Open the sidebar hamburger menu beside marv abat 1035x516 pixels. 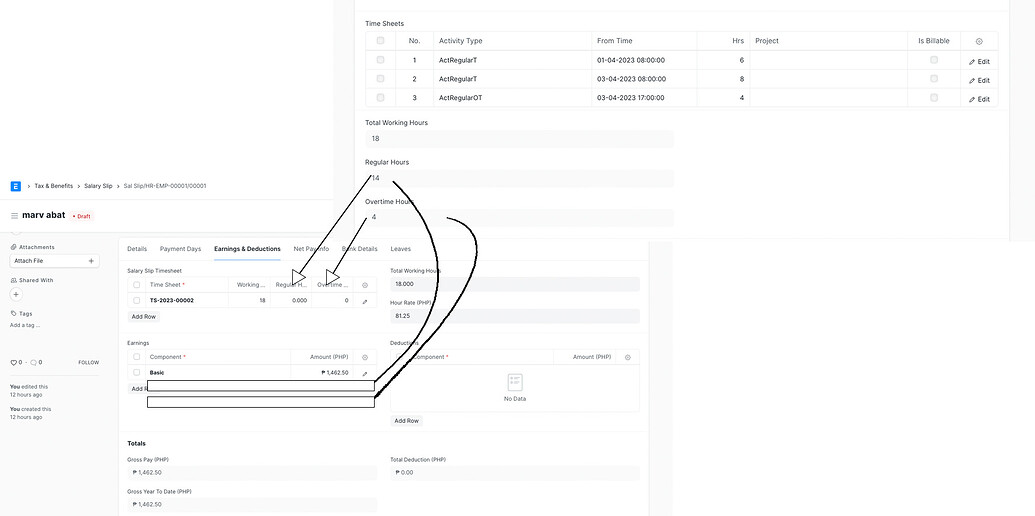tap(15, 216)
